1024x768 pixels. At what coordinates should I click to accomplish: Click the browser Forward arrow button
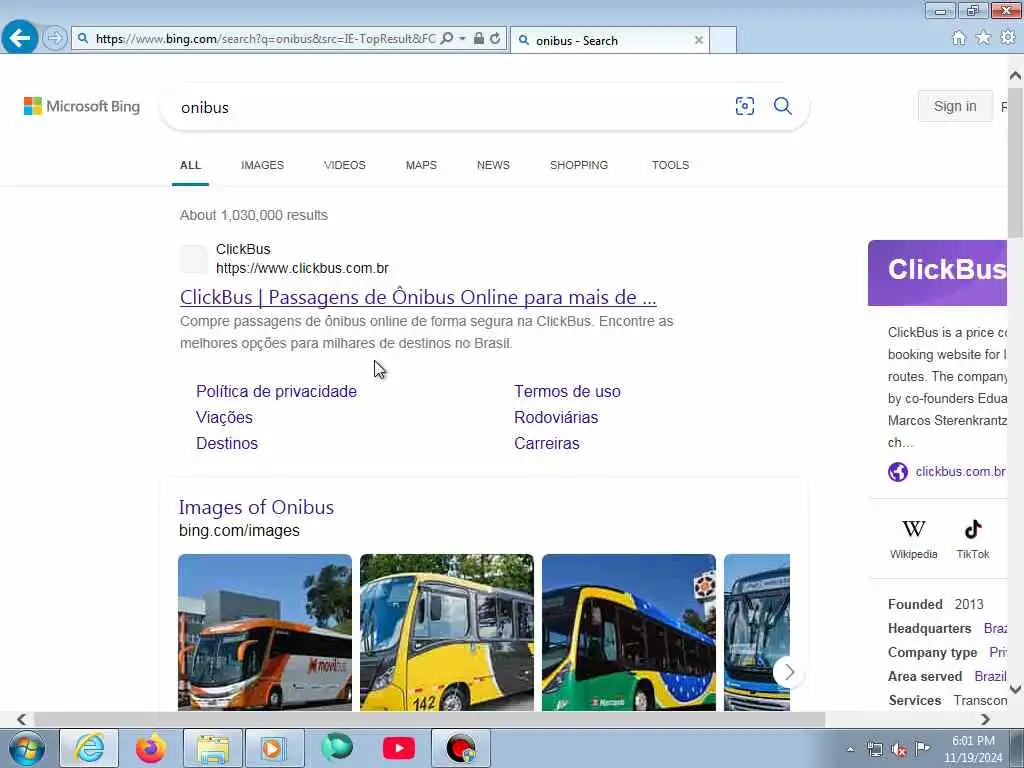55,38
